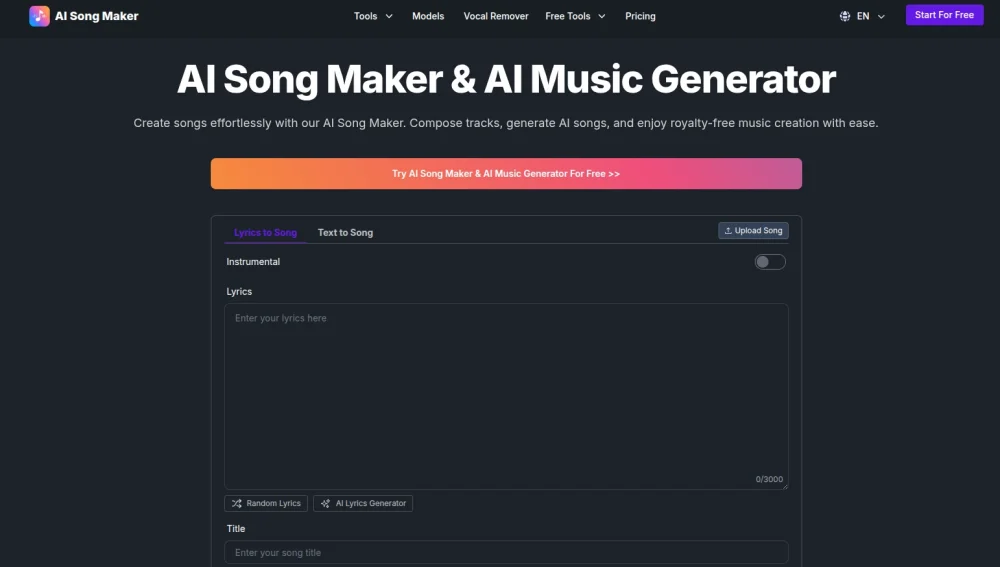Image resolution: width=1000 pixels, height=567 pixels.
Task: Open the Models menu item
Action: pos(428,16)
